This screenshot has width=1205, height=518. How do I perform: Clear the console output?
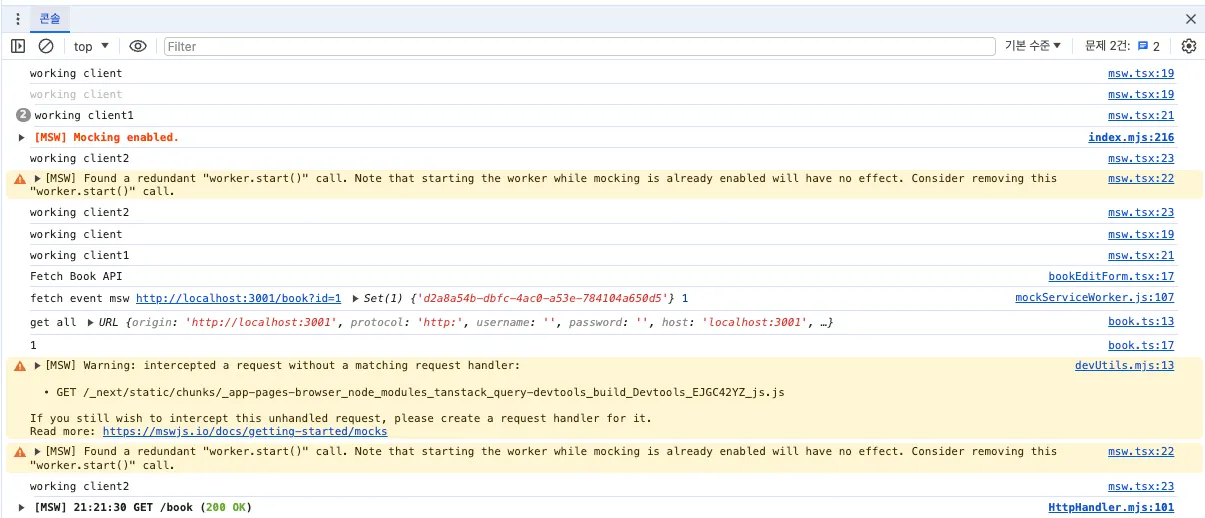[46, 46]
